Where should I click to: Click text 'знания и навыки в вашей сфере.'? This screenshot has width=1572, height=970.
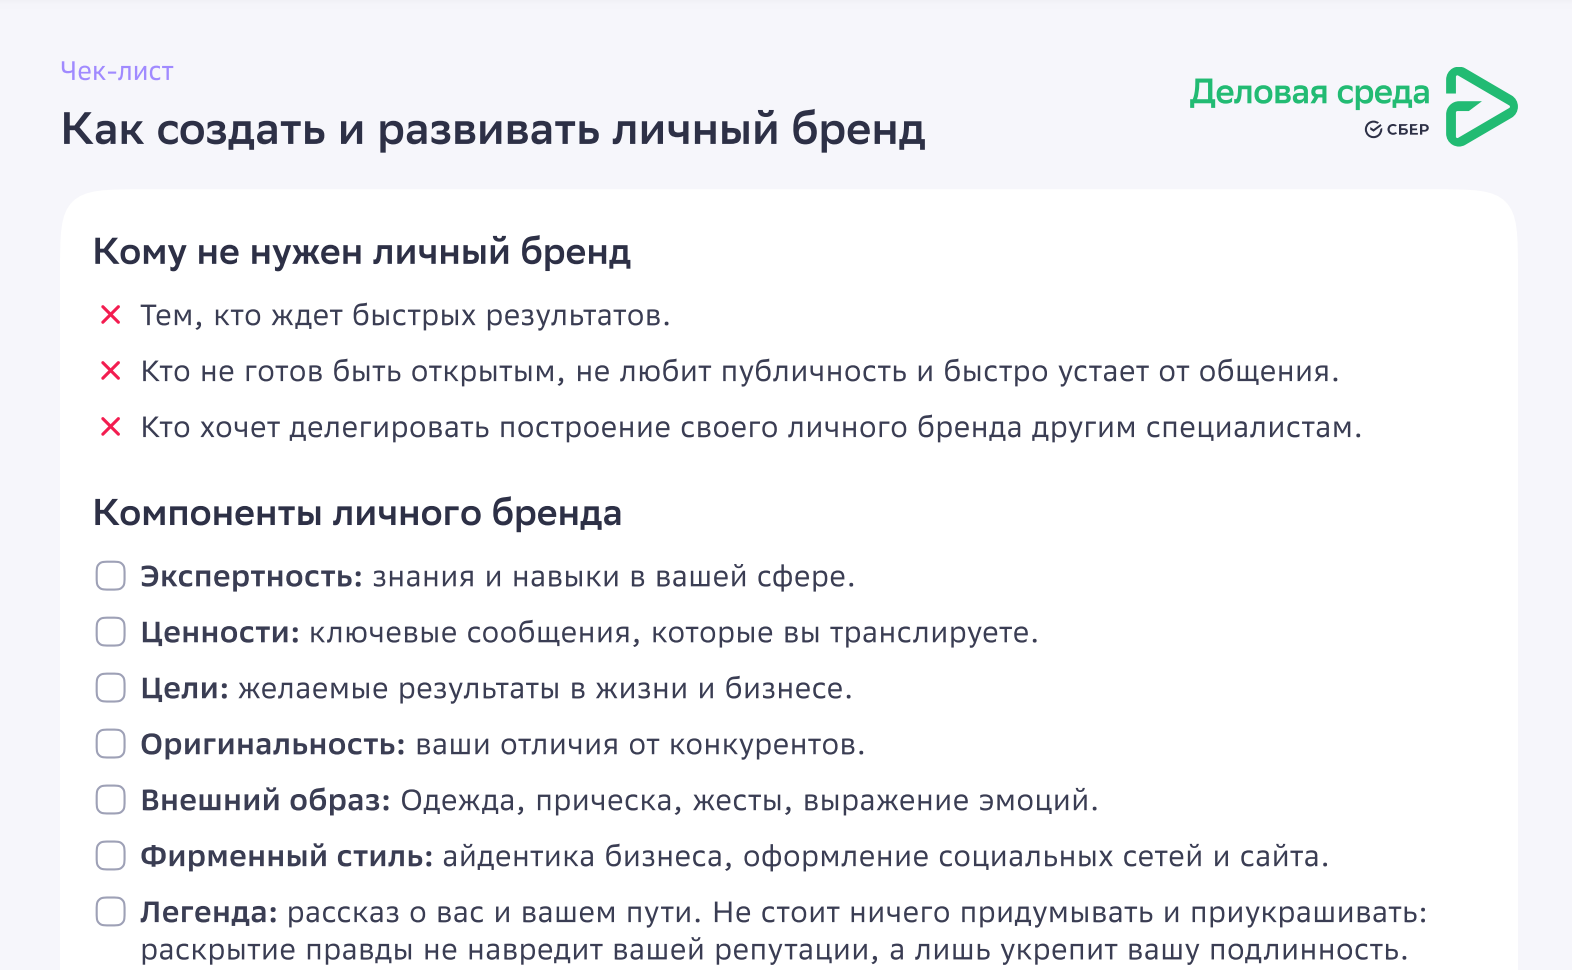click(614, 577)
